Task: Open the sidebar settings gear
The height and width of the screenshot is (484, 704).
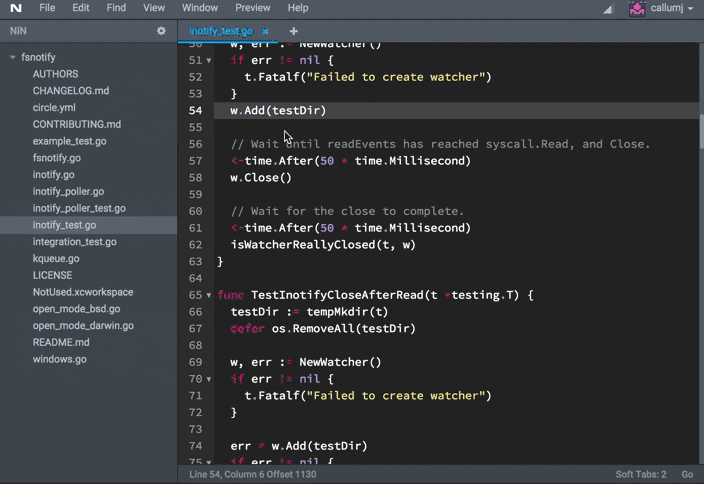Action: (161, 31)
